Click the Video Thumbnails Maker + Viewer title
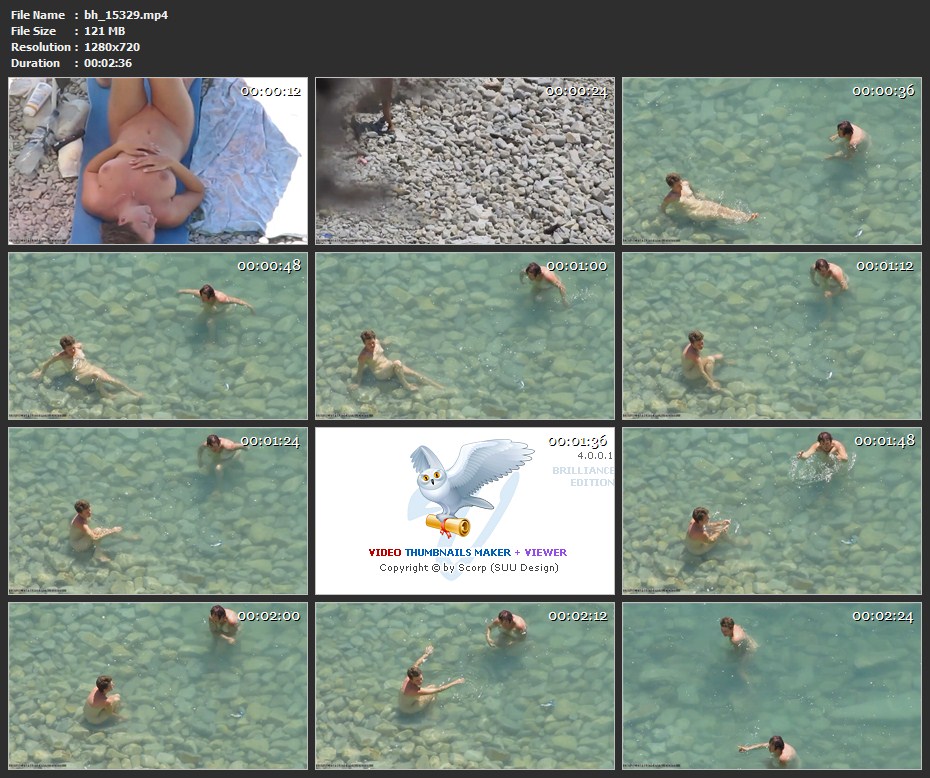Image resolution: width=930 pixels, height=778 pixels. point(467,552)
